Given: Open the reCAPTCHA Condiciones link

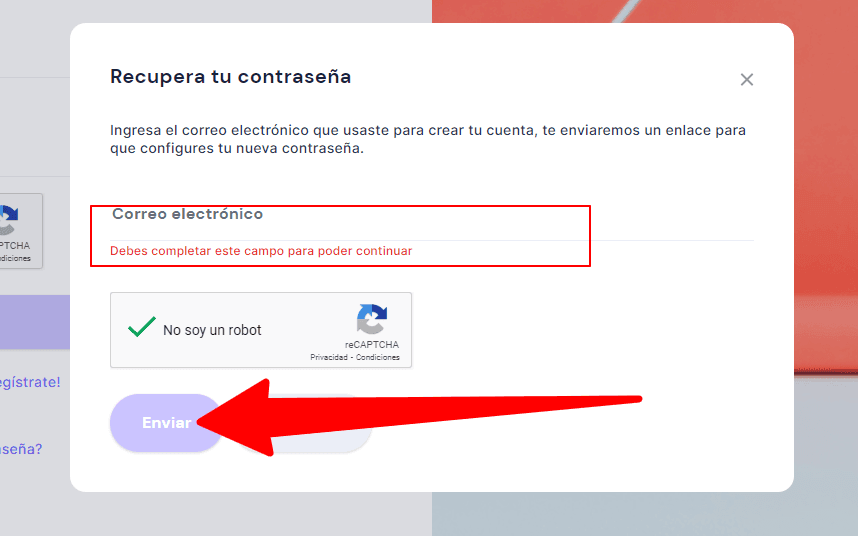Looking at the screenshot, I should click(378, 357).
